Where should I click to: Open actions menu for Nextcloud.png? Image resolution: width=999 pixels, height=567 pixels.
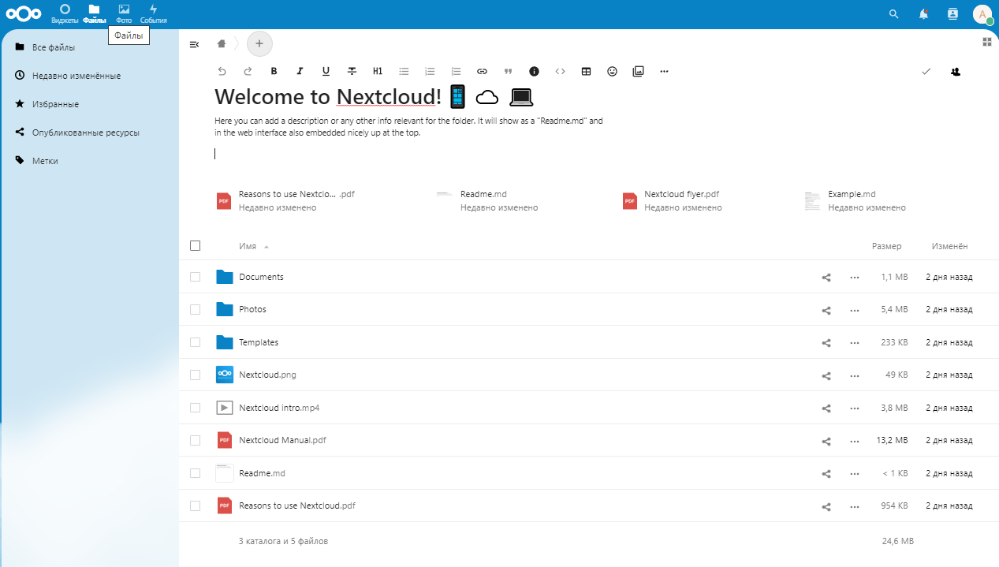854,376
